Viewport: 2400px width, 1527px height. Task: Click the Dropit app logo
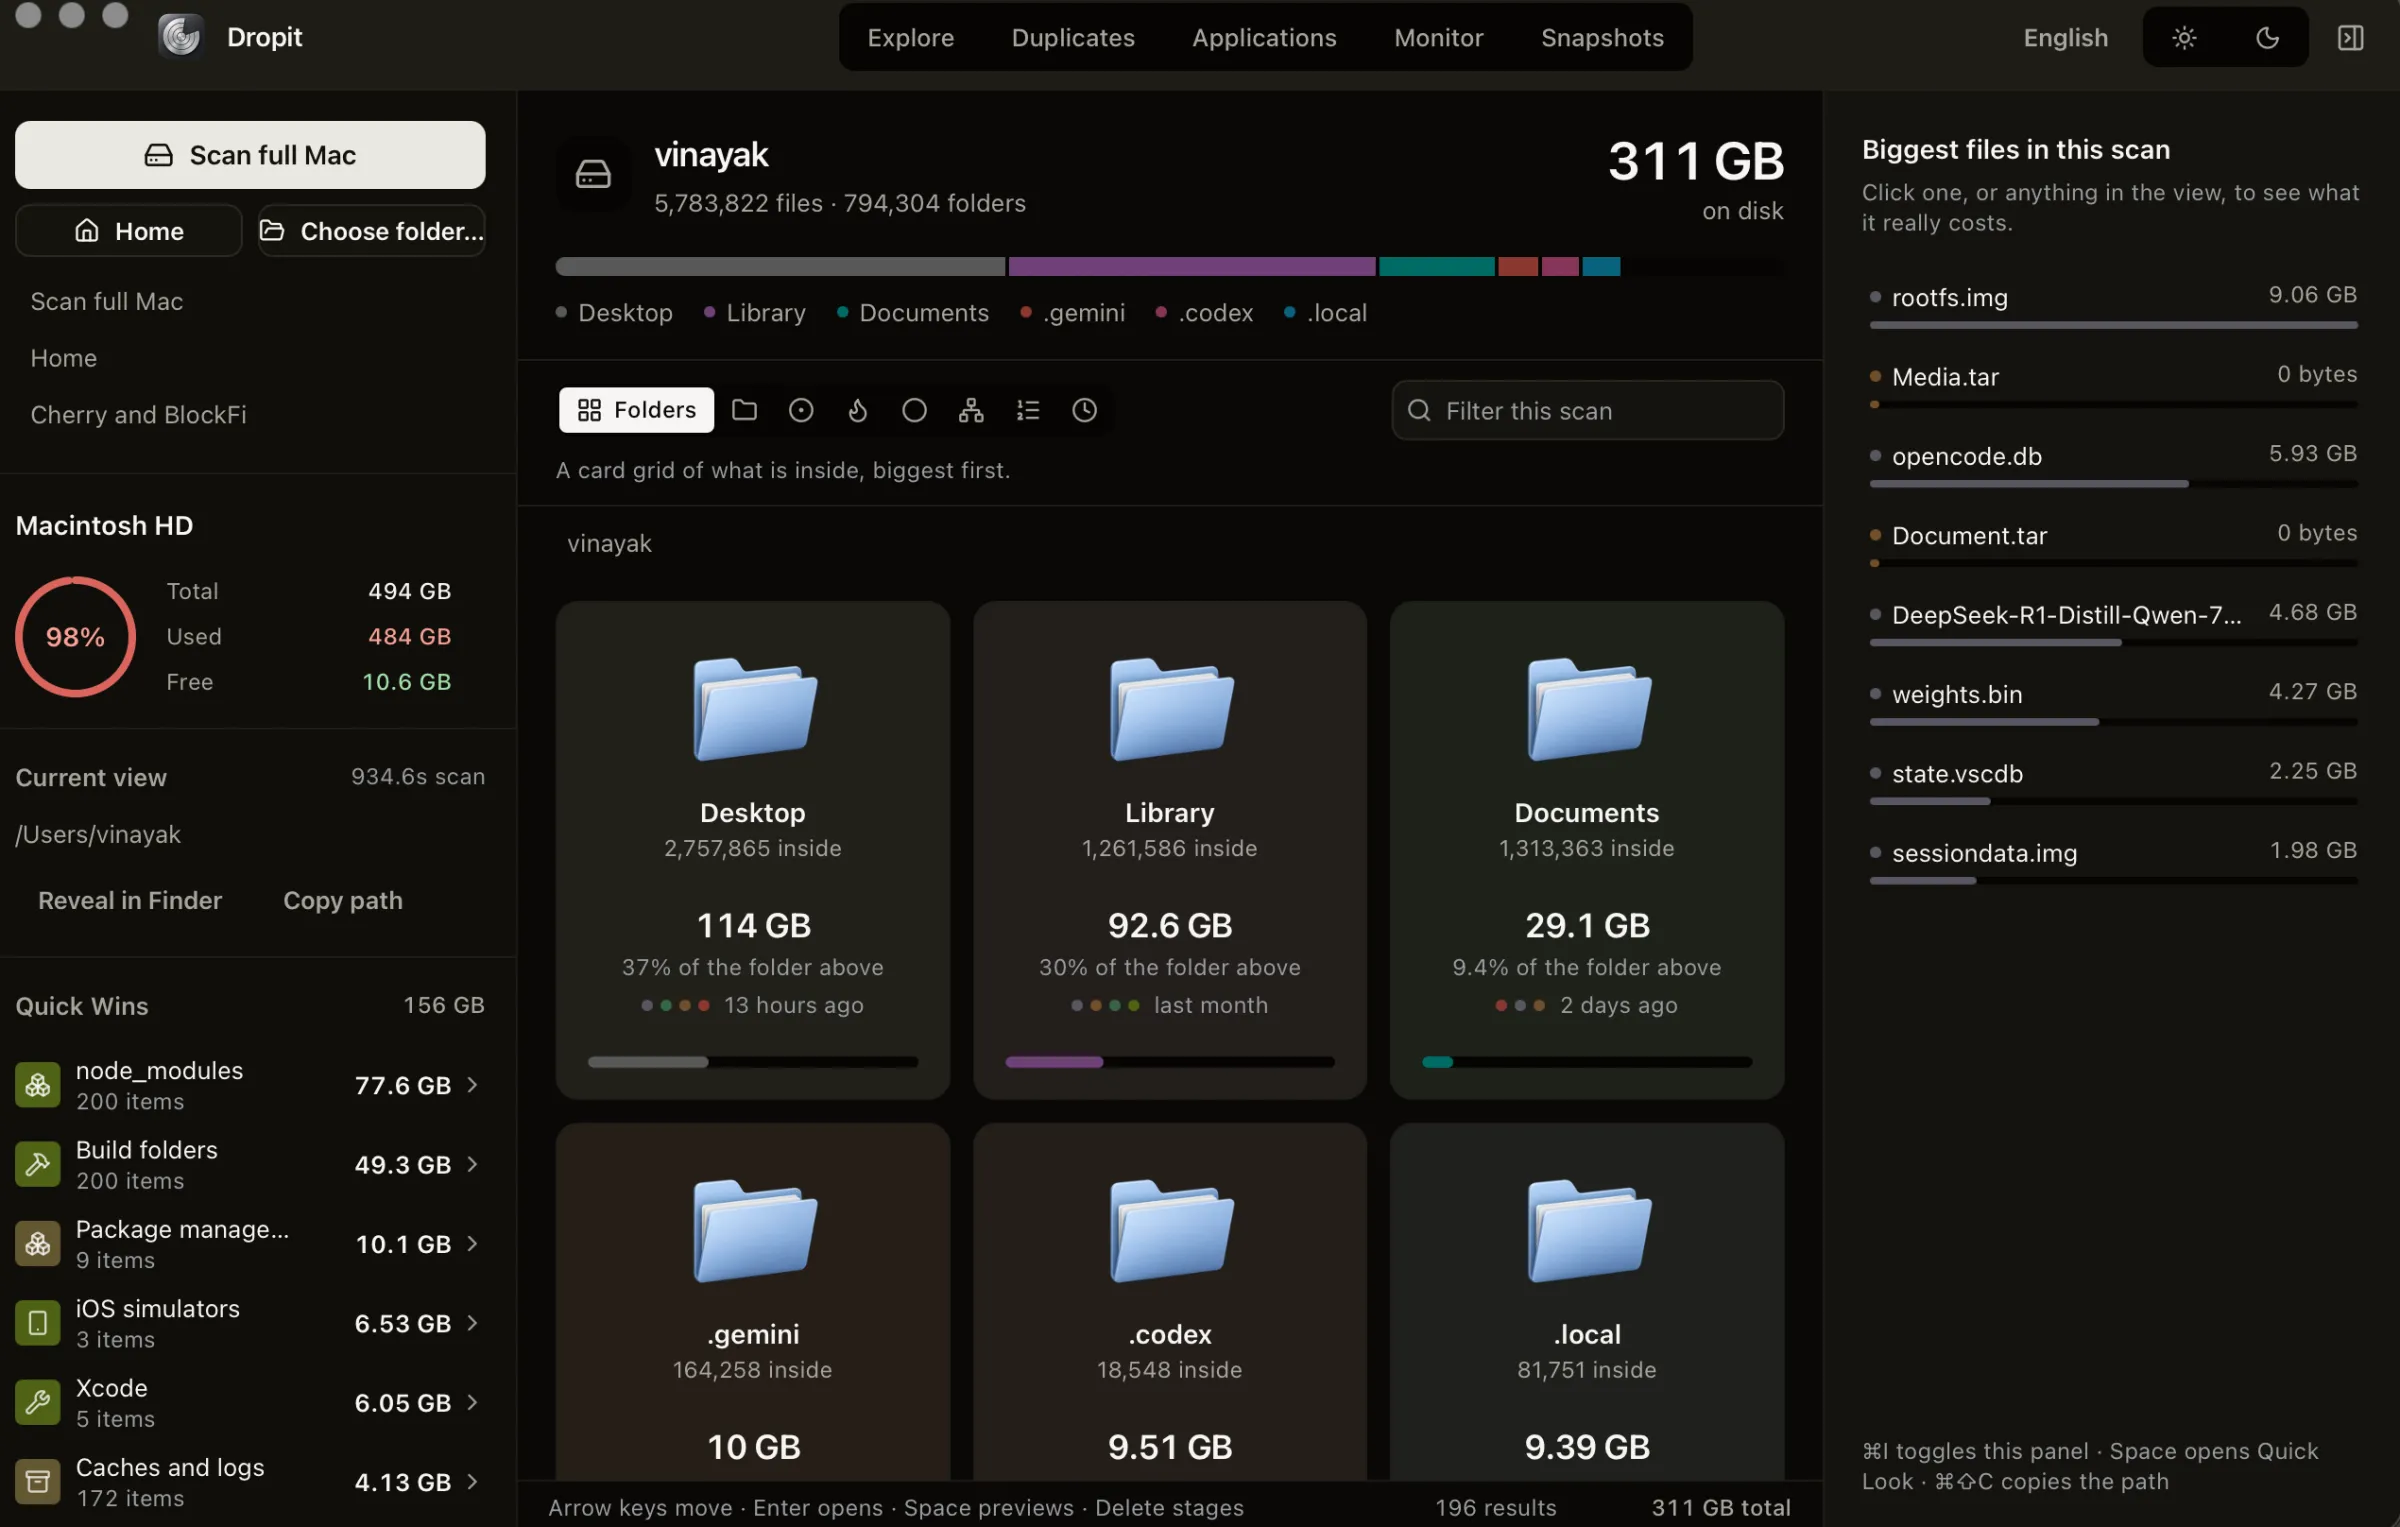[181, 37]
